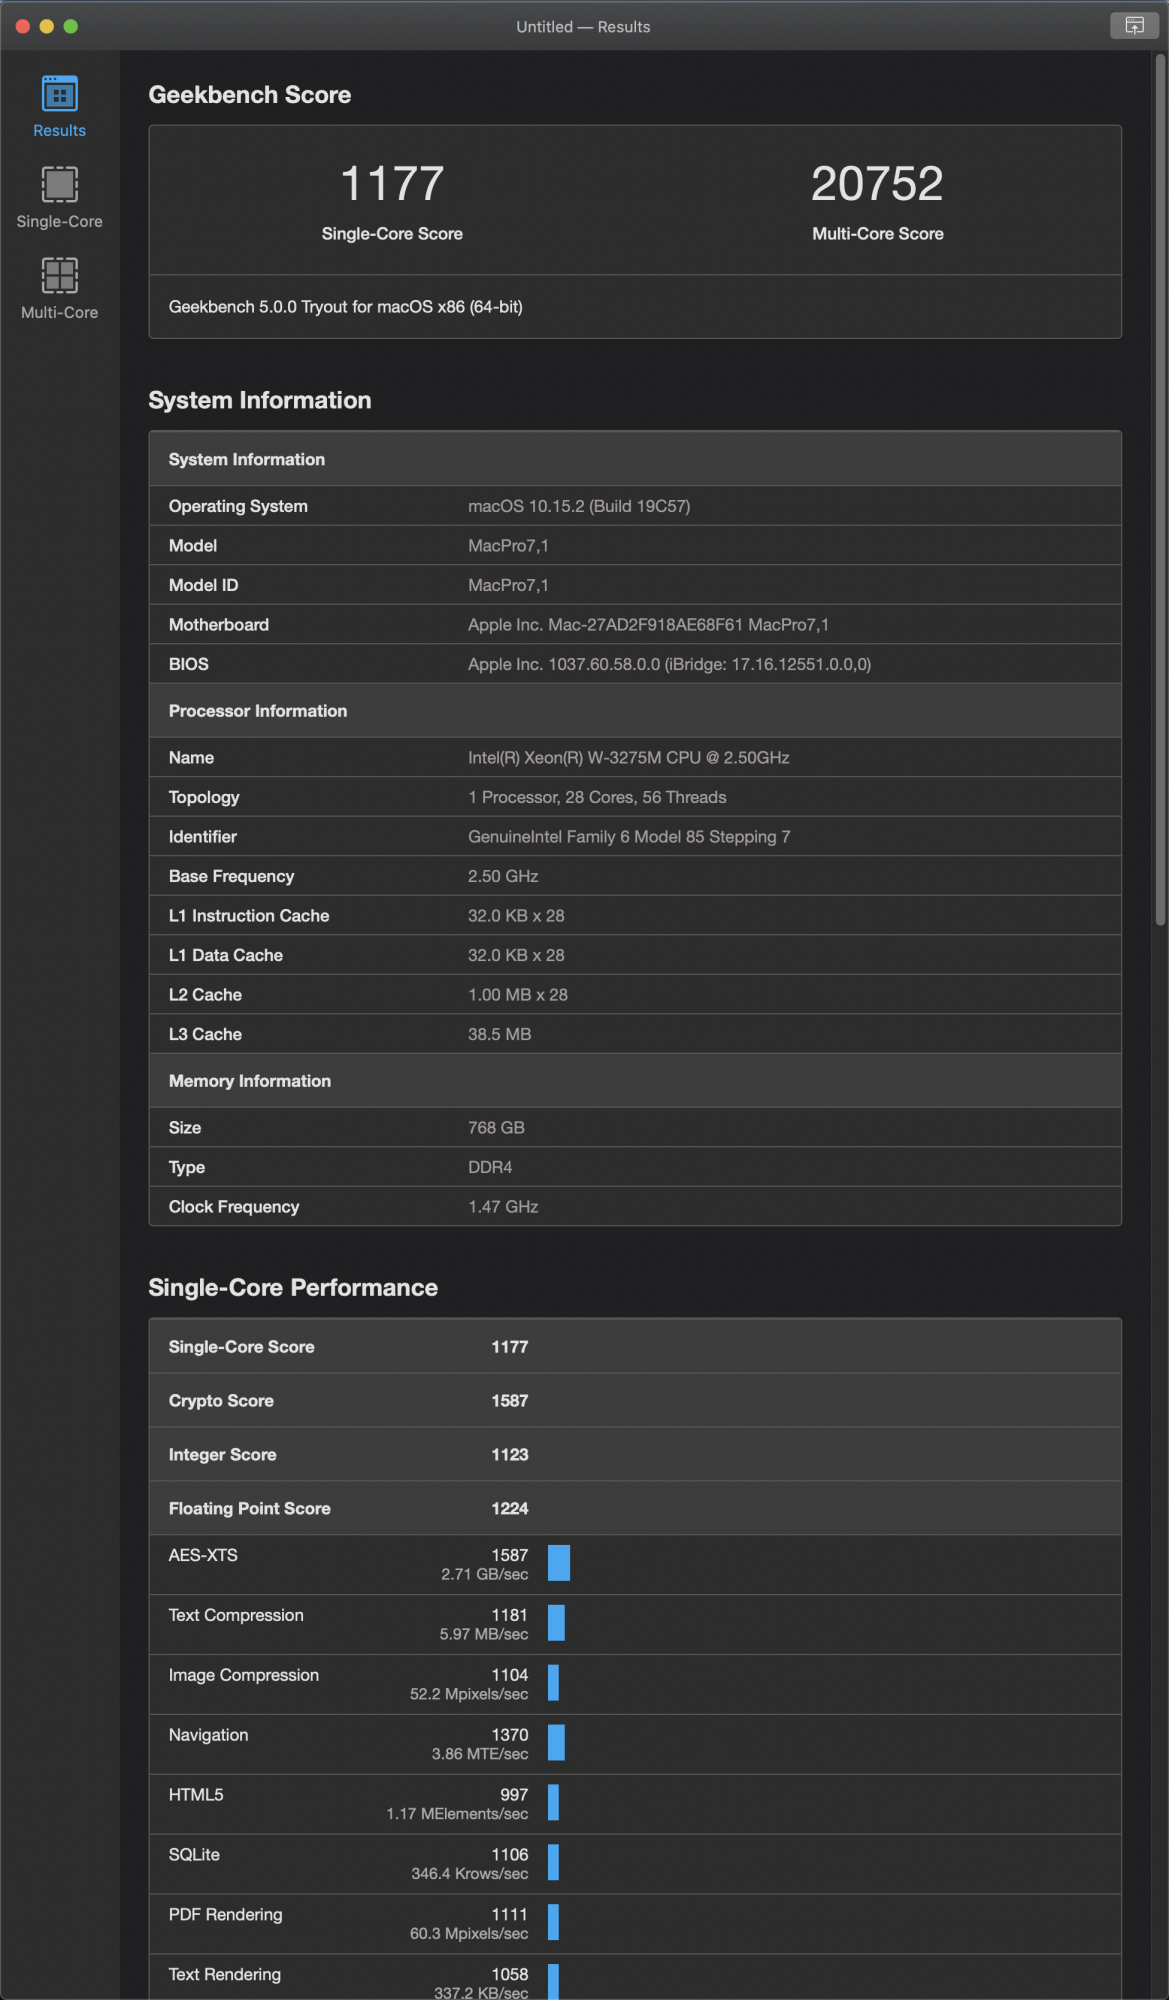The height and width of the screenshot is (2000, 1169).
Task: Click the Integer Score value 1123
Action: pyautogui.click(x=509, y=1455)
